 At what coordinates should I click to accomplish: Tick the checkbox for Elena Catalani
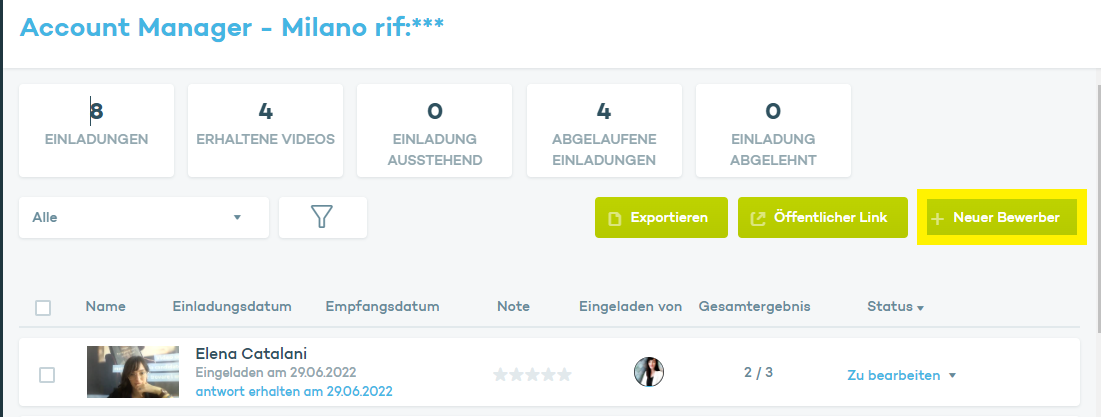coord(47,375)
